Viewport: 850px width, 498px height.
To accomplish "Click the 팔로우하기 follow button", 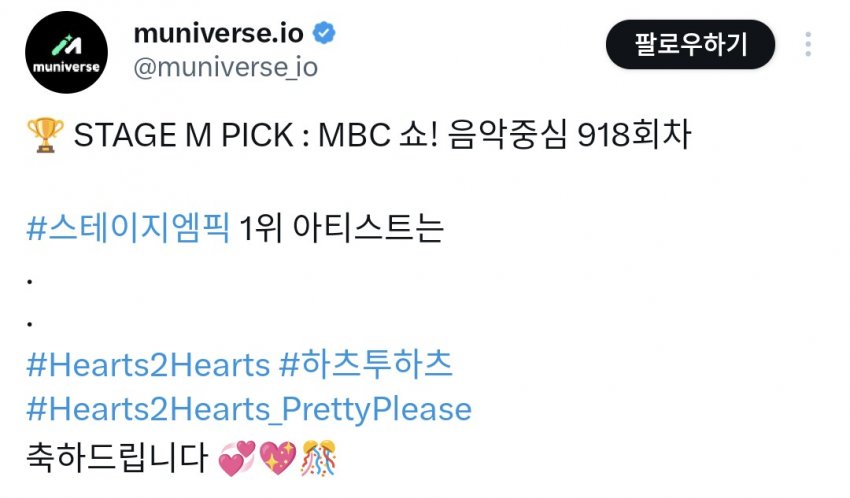I will click(690, 44).
